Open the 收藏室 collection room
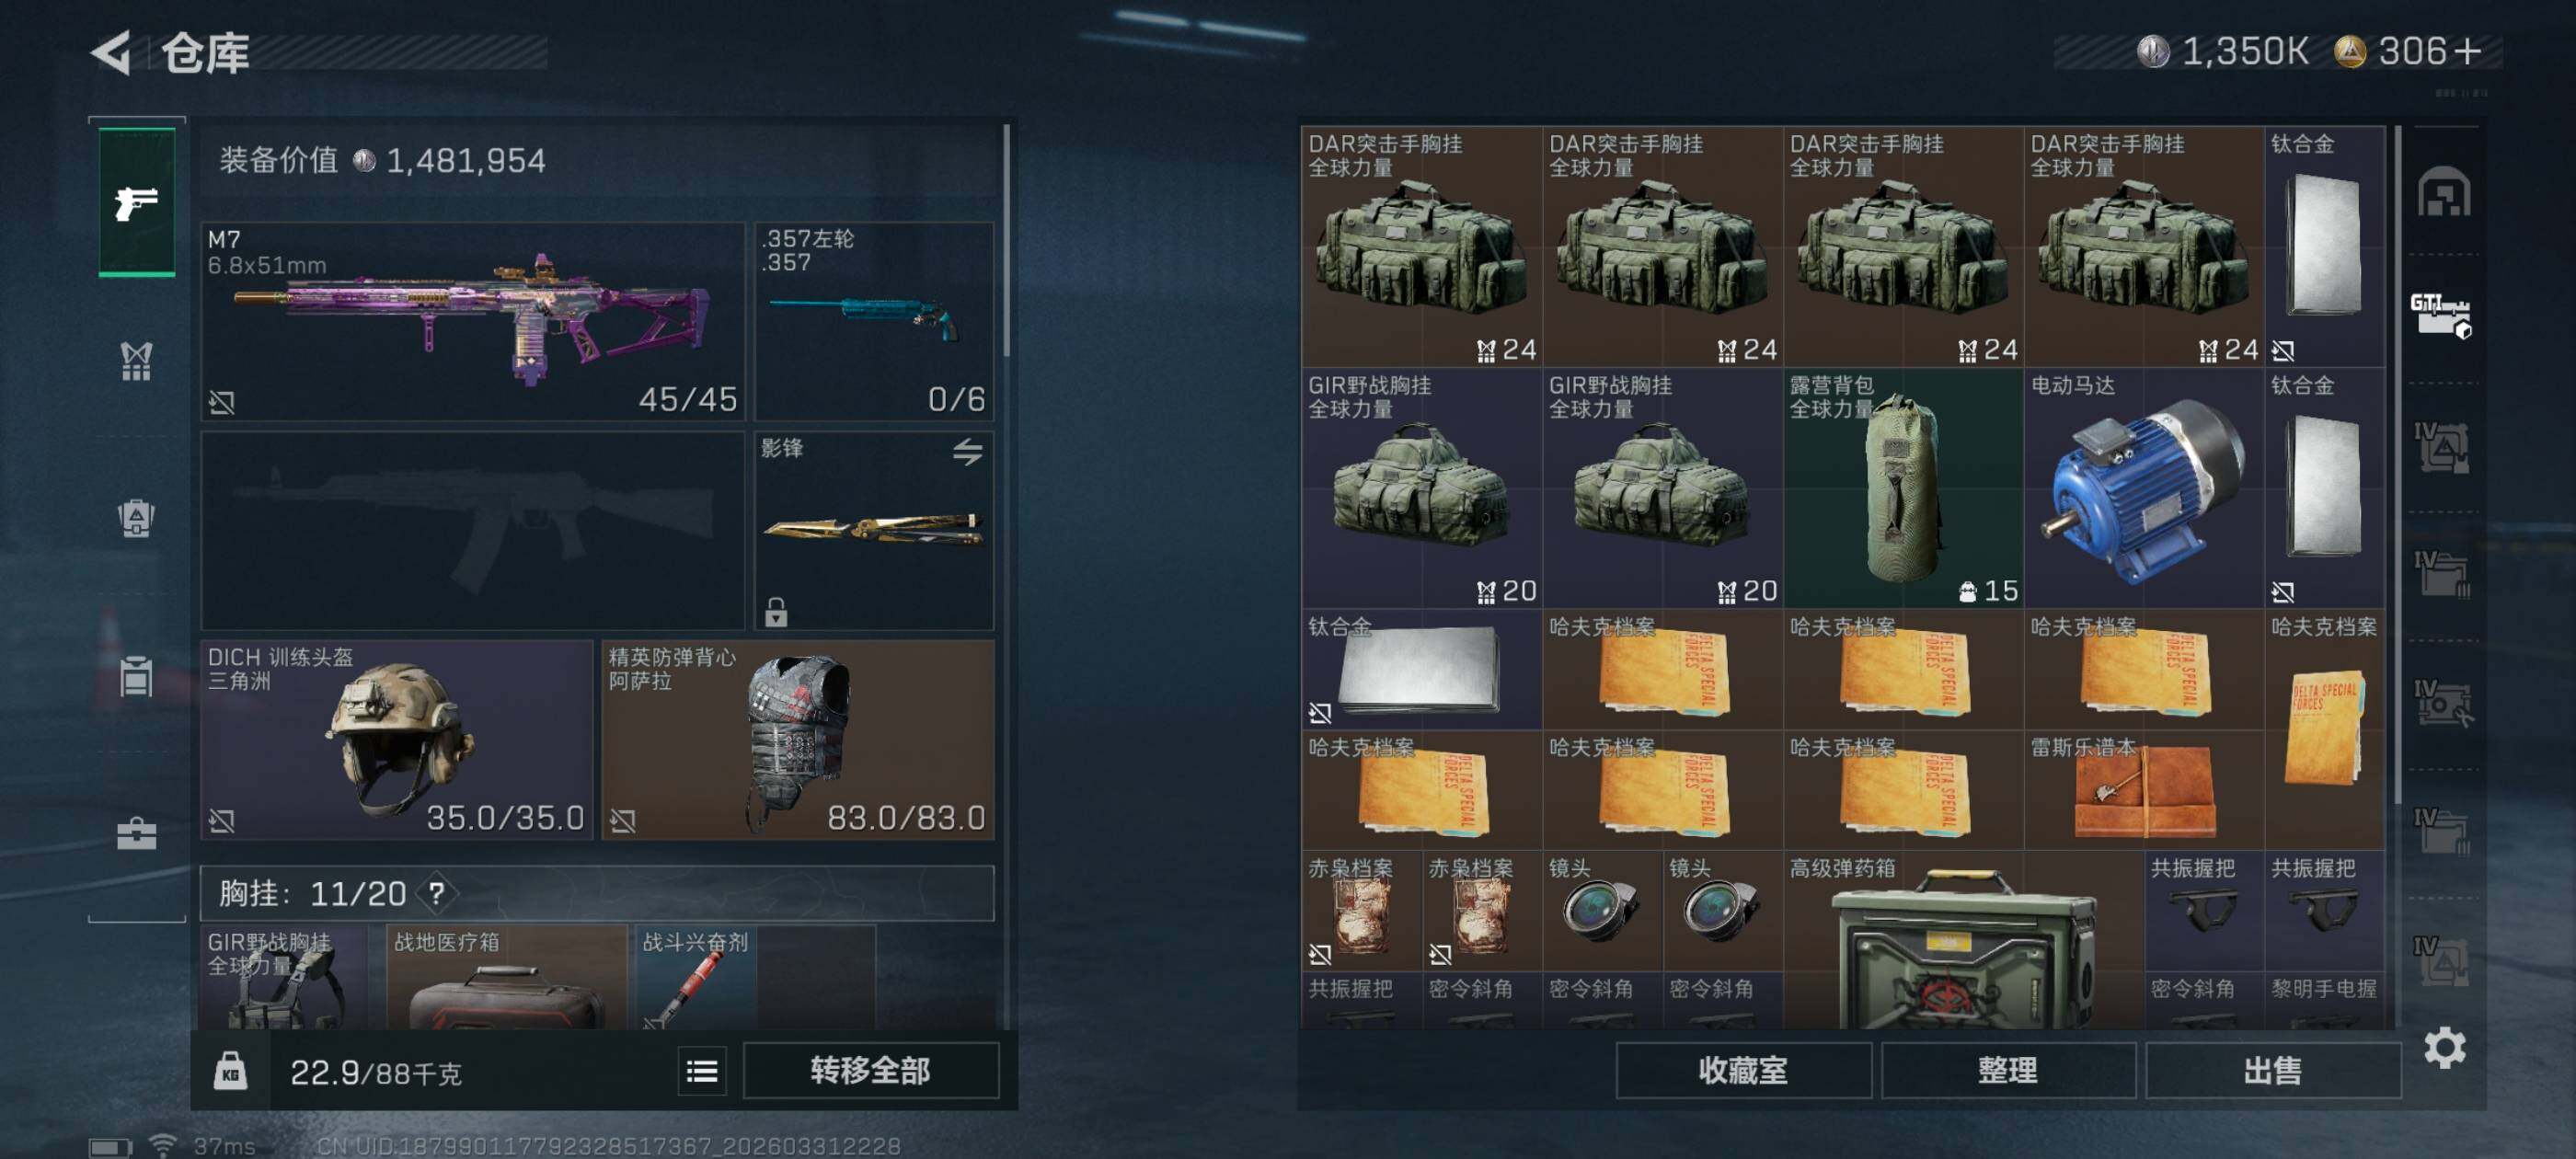The height and width of the screenshot is (1159, 2576). (1743, 1071)
